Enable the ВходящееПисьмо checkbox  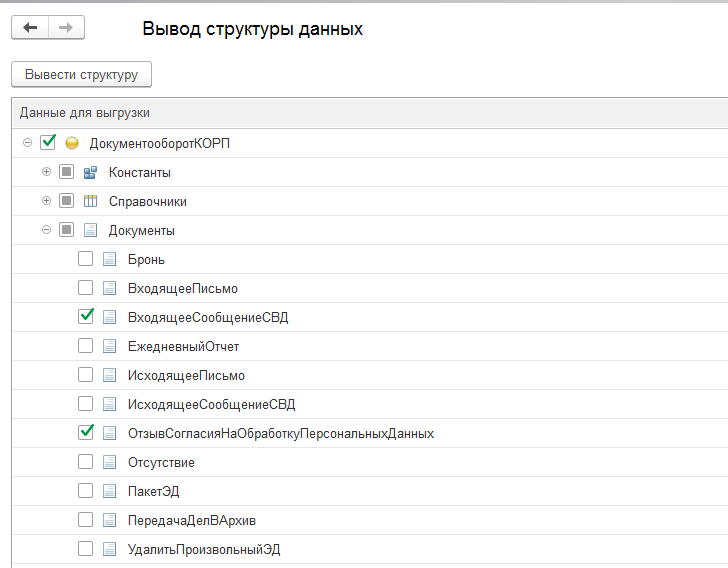(x=85, y=287)
